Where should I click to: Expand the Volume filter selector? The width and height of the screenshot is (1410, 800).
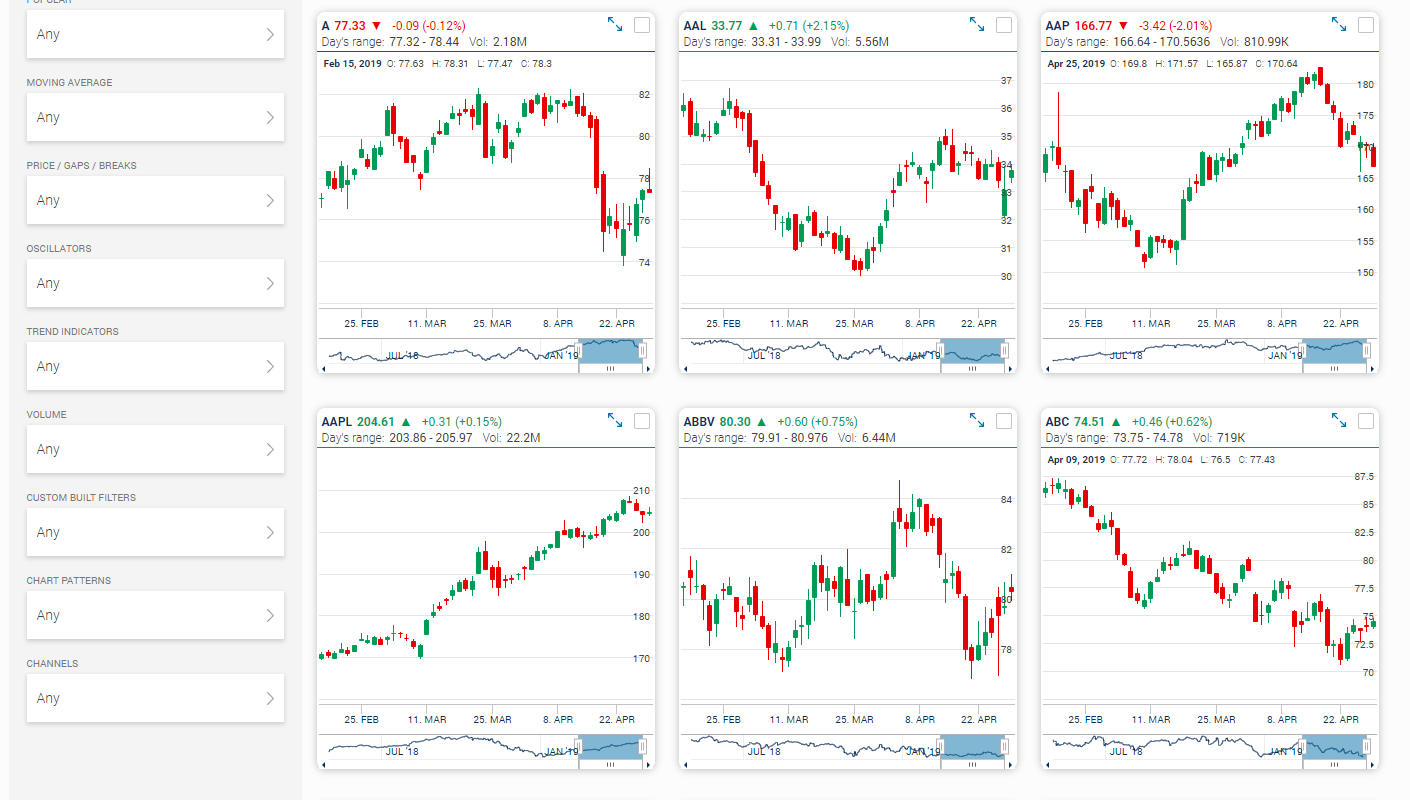point(155,449)
